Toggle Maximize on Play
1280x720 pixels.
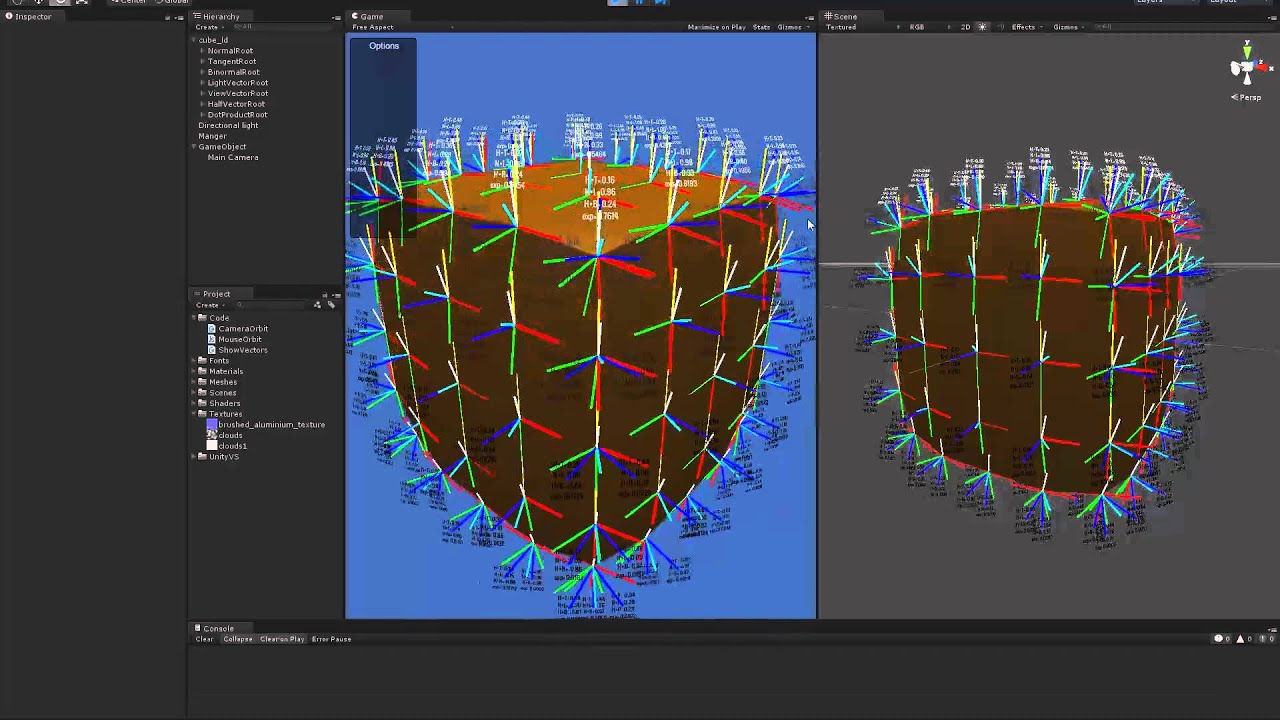click(x=716, y=27)
